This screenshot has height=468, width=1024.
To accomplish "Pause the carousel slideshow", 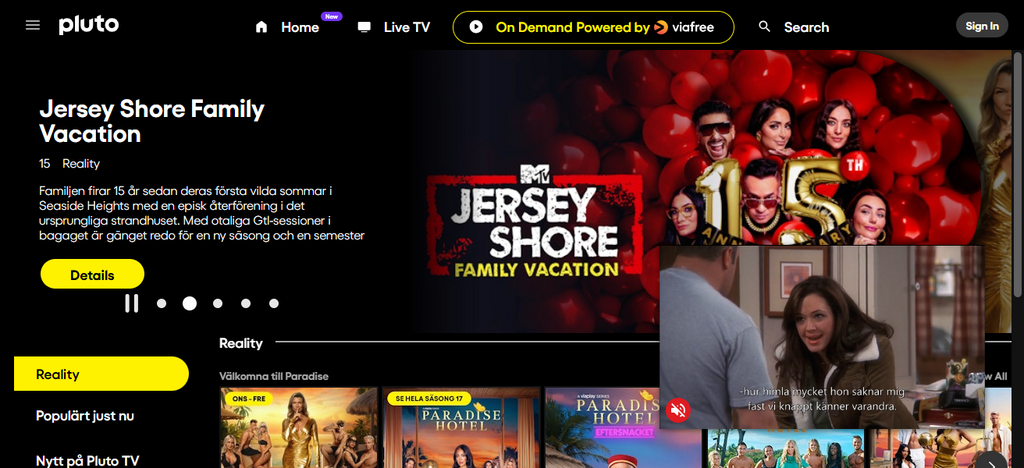I will coord(131,304).
